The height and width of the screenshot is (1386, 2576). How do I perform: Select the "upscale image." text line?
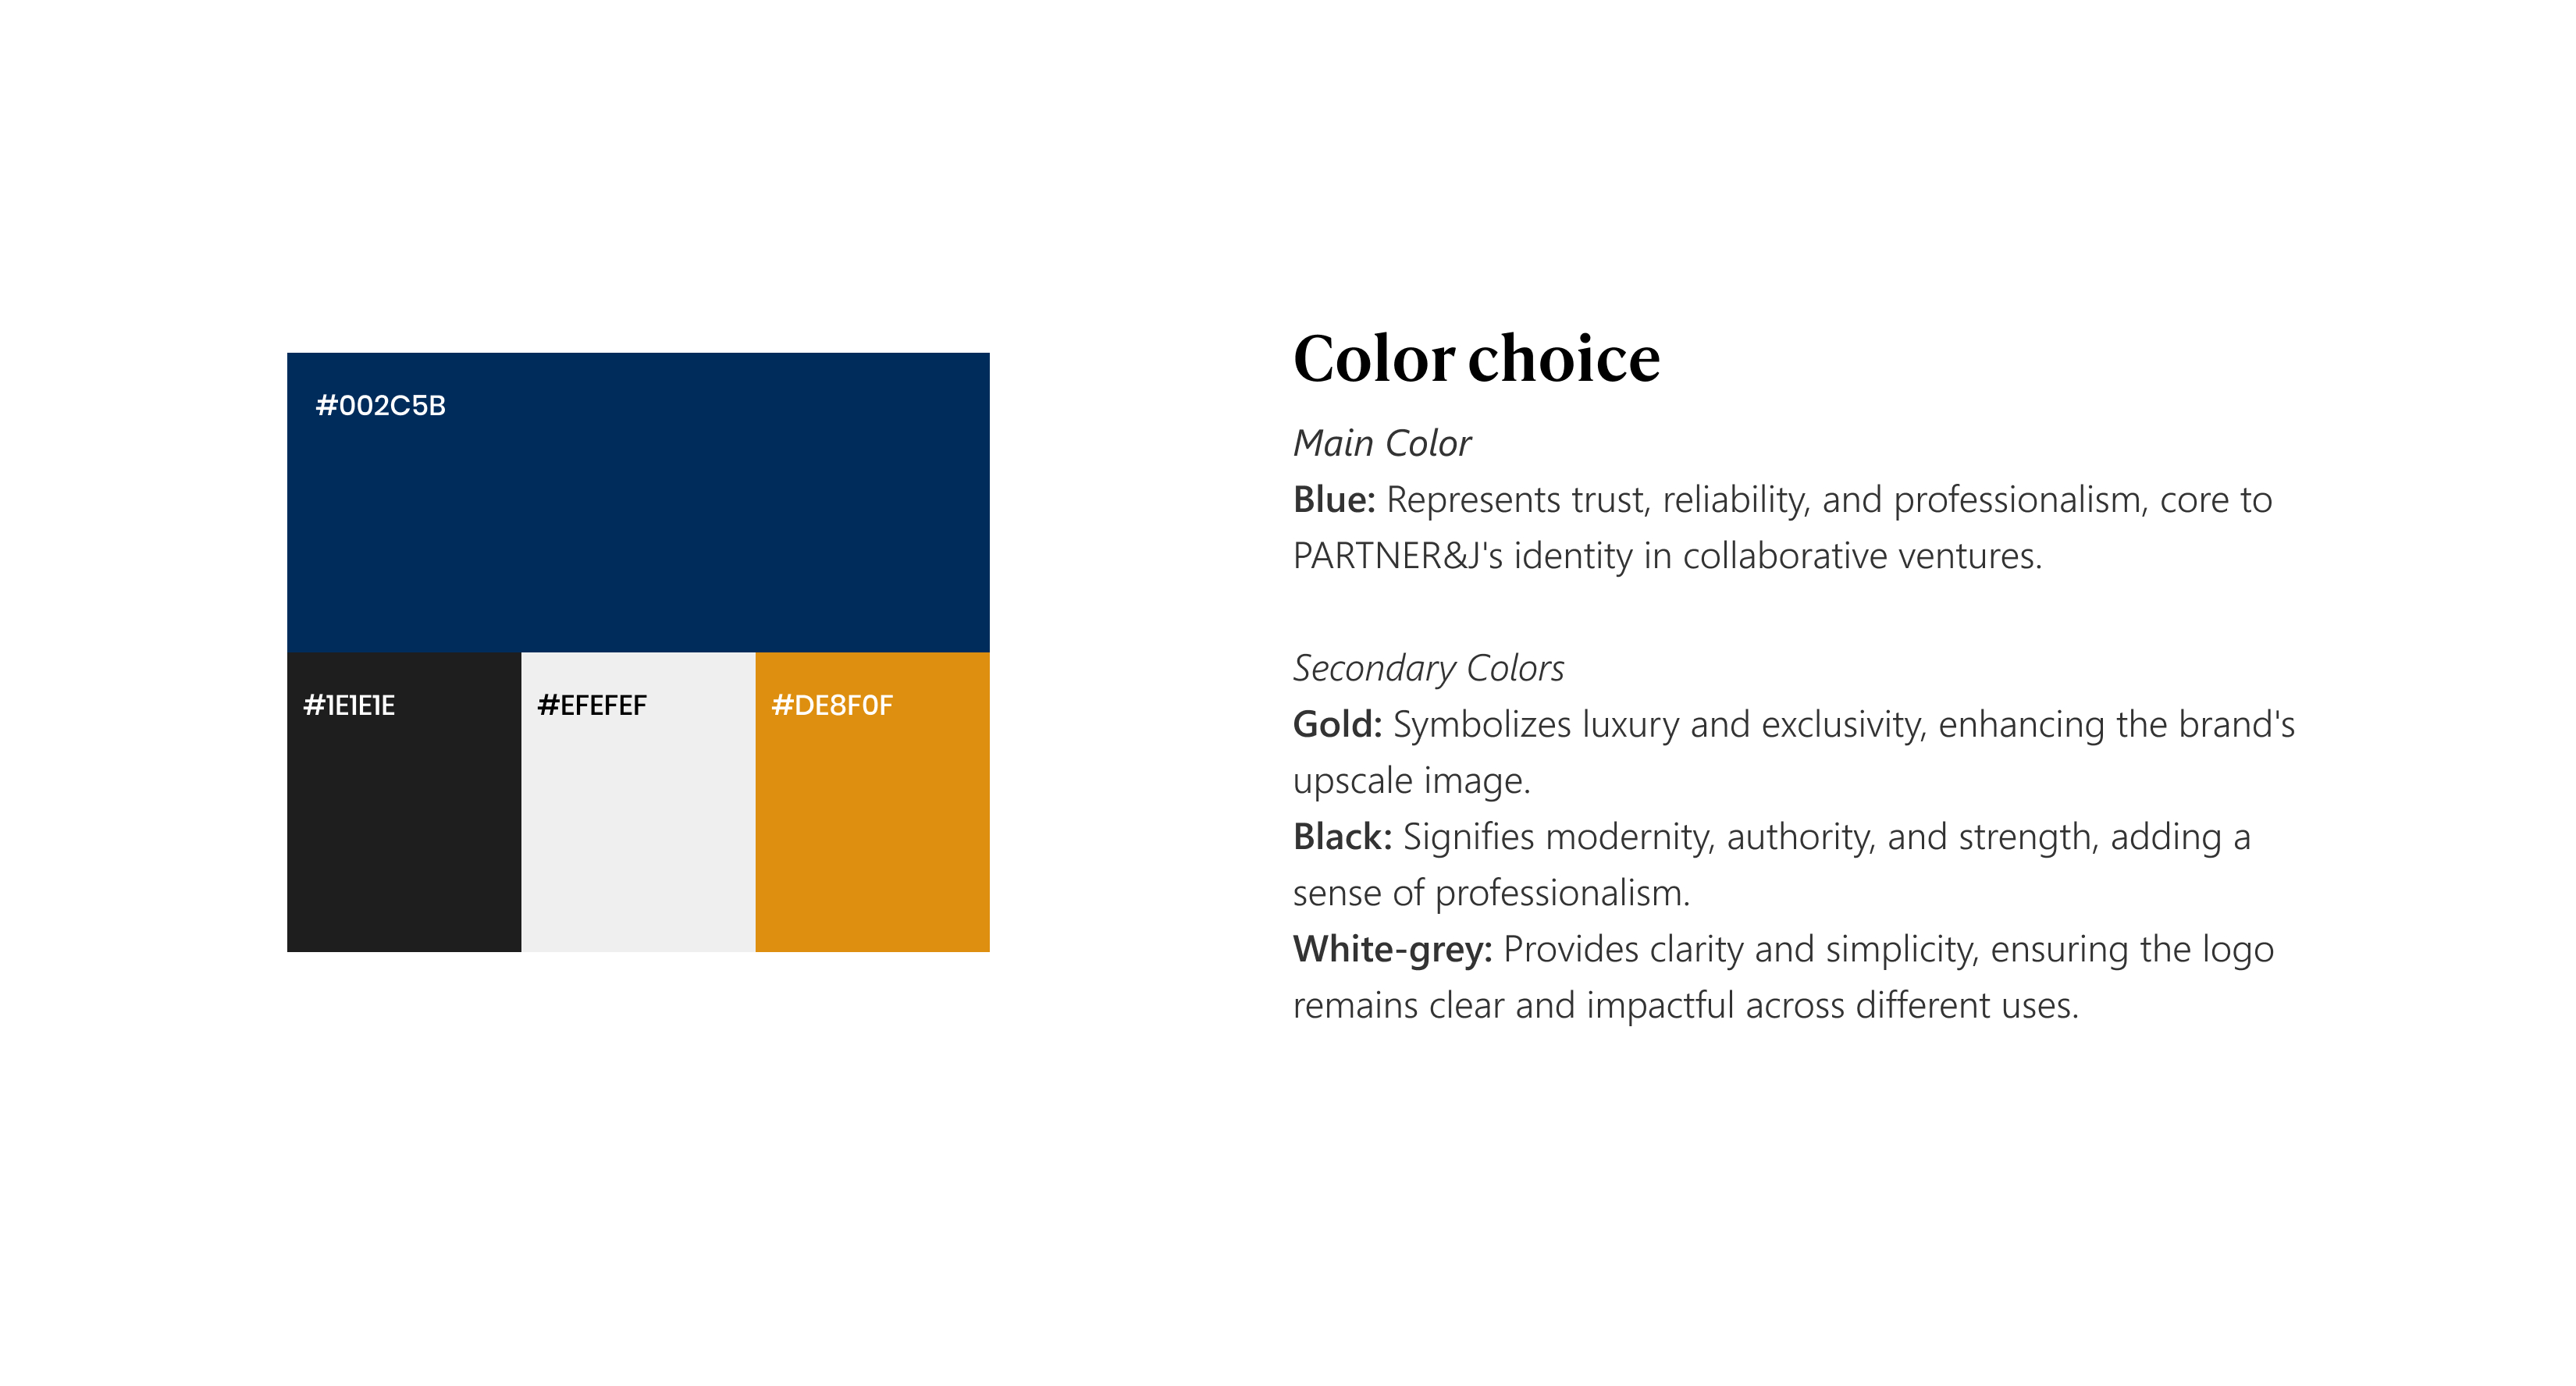click(x=1411, y=781)
